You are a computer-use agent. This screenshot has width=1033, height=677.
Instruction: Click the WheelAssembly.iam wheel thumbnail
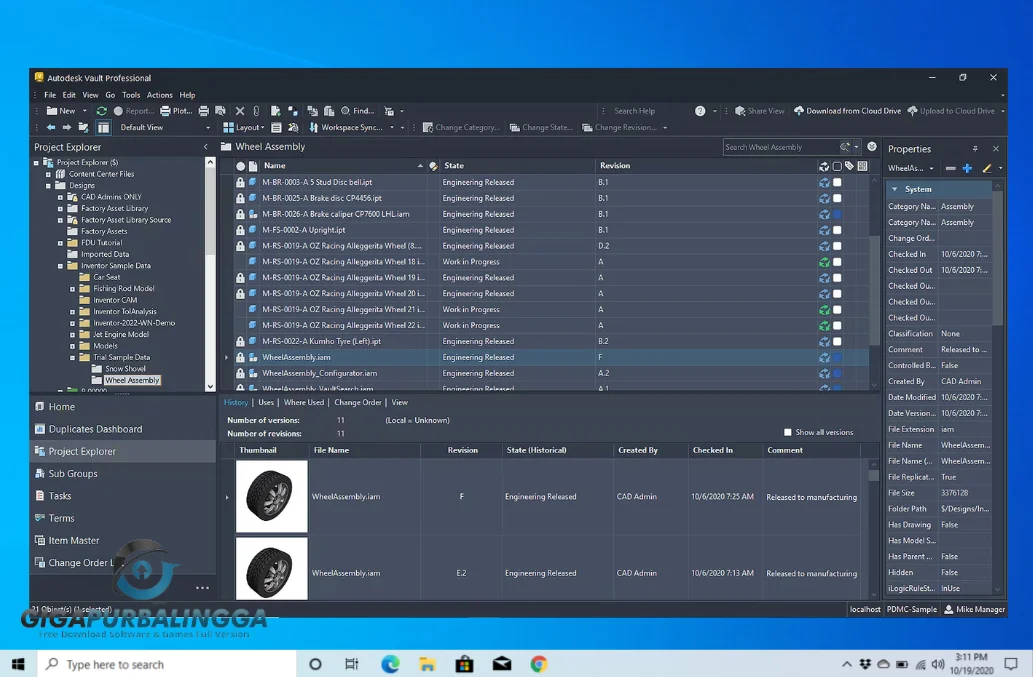click(270, 496)
